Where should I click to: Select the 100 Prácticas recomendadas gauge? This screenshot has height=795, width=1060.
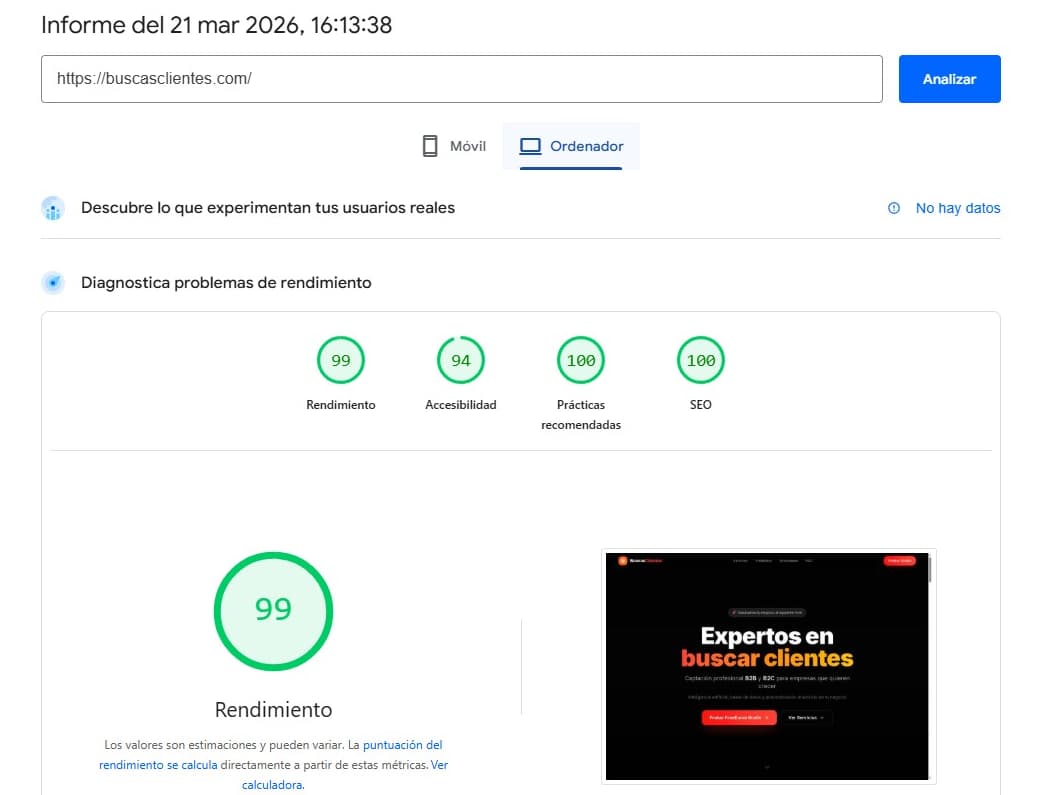tap(581, 360)
